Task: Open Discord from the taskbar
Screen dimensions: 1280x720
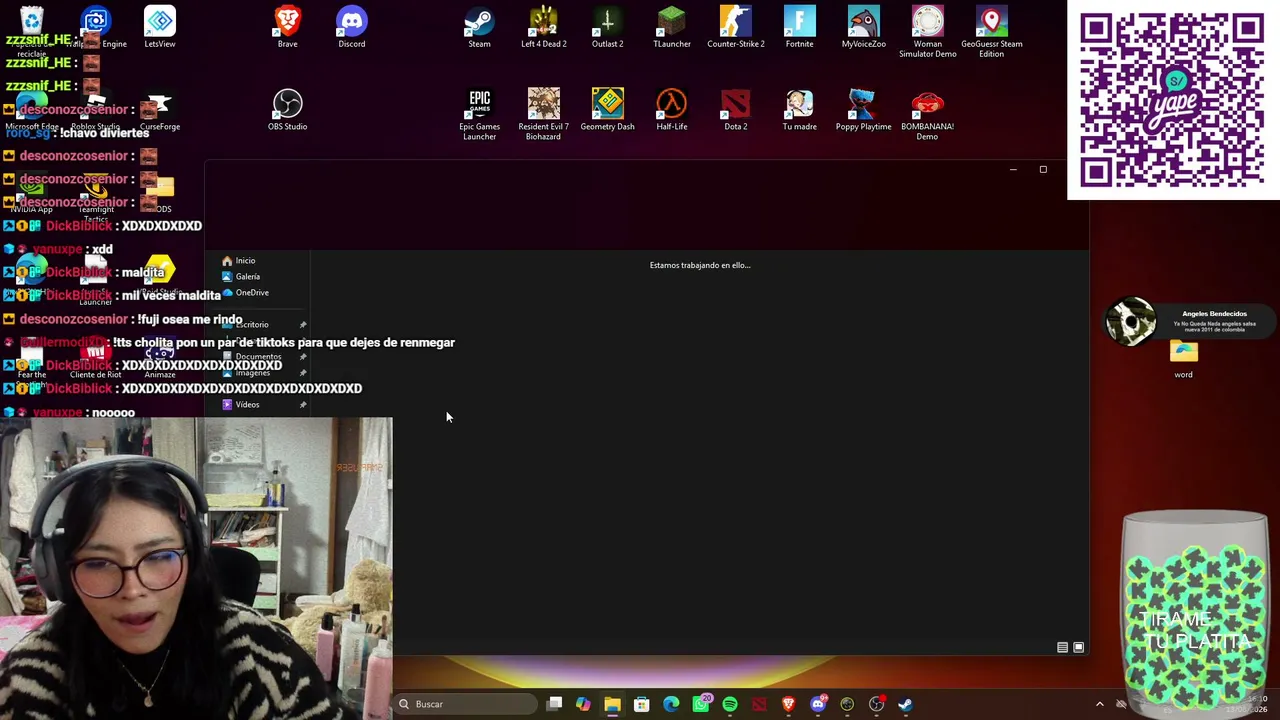Action: click(x=818, y=704)
